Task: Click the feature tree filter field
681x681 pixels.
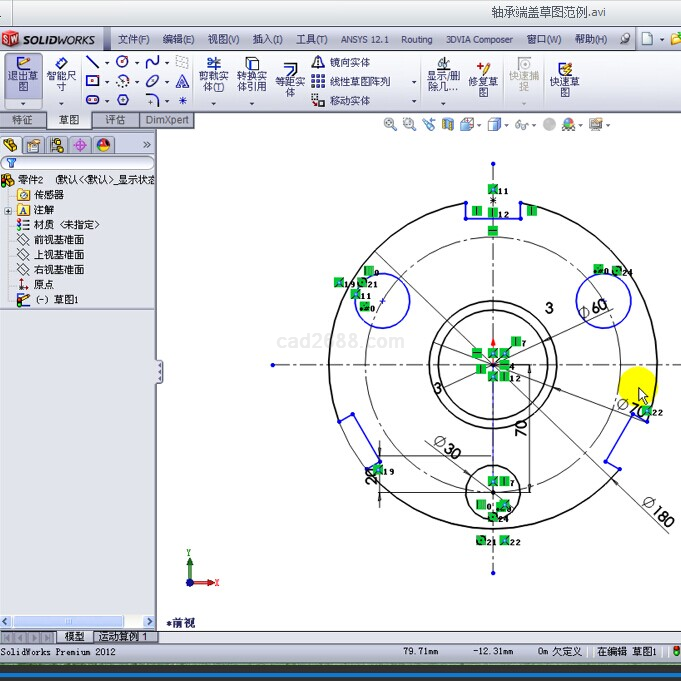Action: (x=80, y=162)
